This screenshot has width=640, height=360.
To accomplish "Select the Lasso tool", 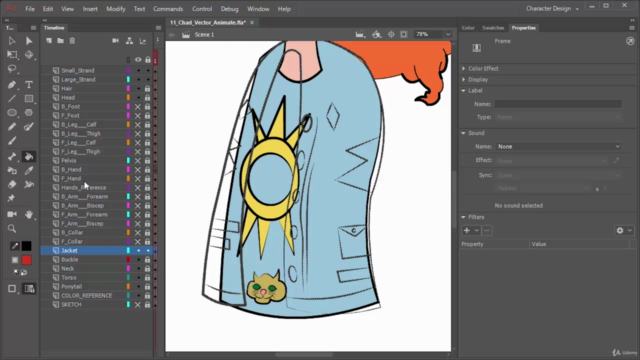I will coord(12,69).
